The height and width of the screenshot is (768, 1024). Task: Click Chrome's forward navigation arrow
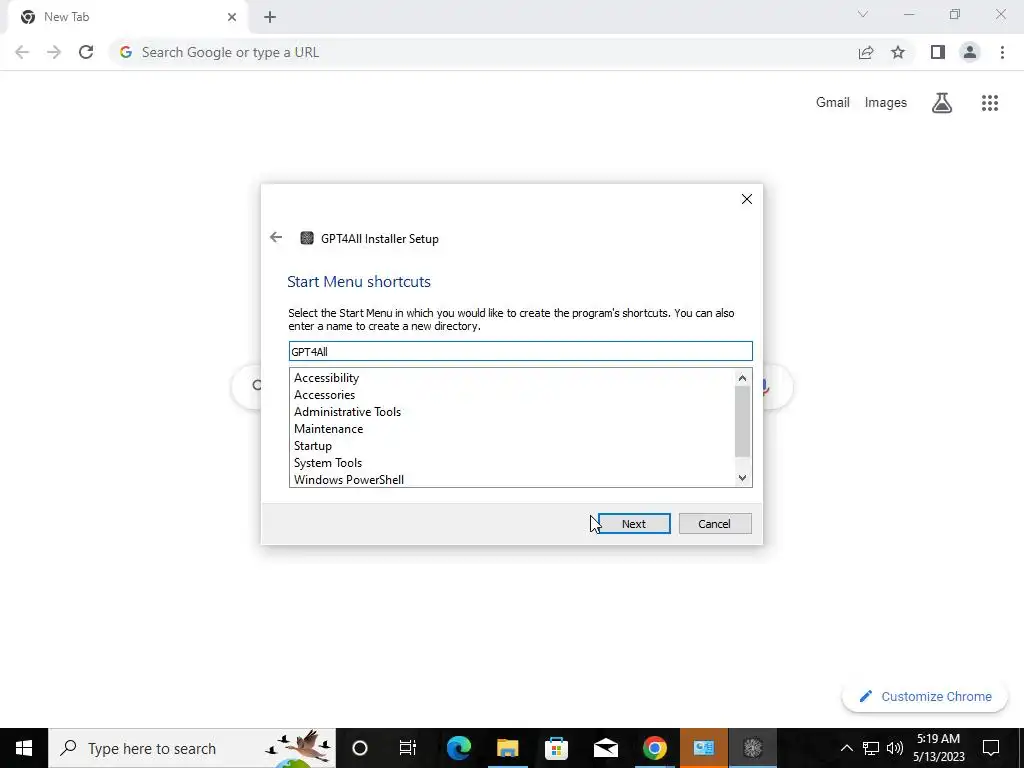coord(54,52)
